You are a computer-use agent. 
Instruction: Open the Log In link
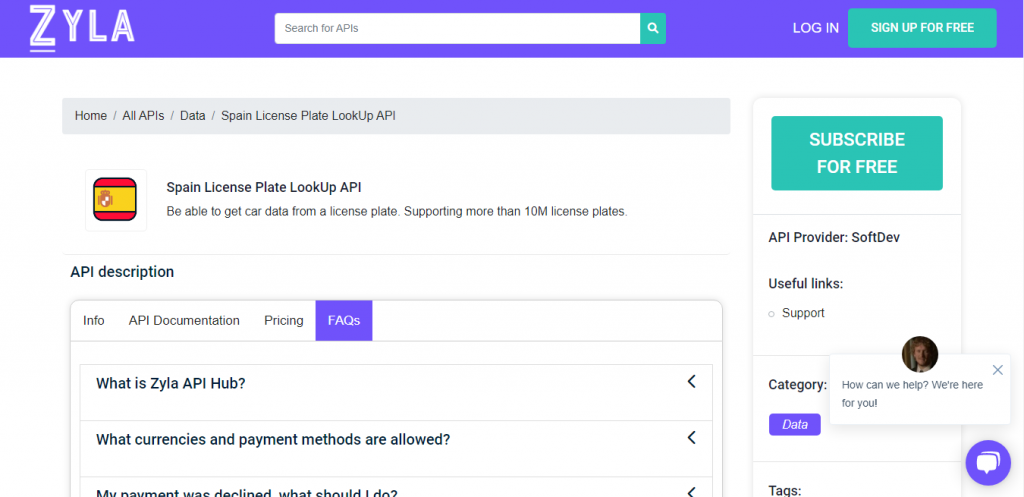pos(816,28)
